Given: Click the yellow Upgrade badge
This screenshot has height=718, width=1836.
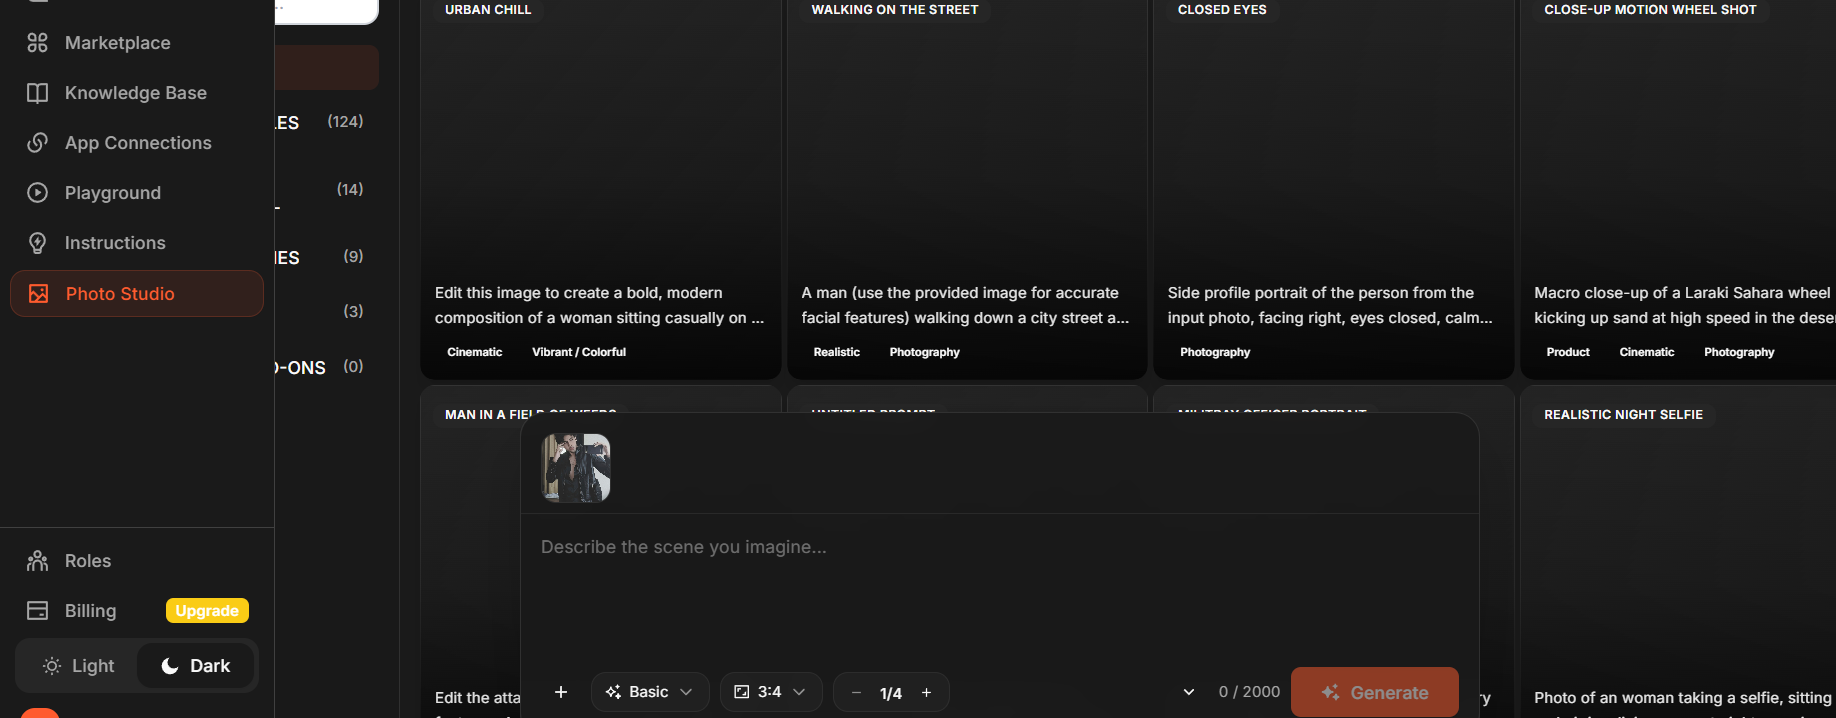Looking at the screenshot, I should click(207, 611).
